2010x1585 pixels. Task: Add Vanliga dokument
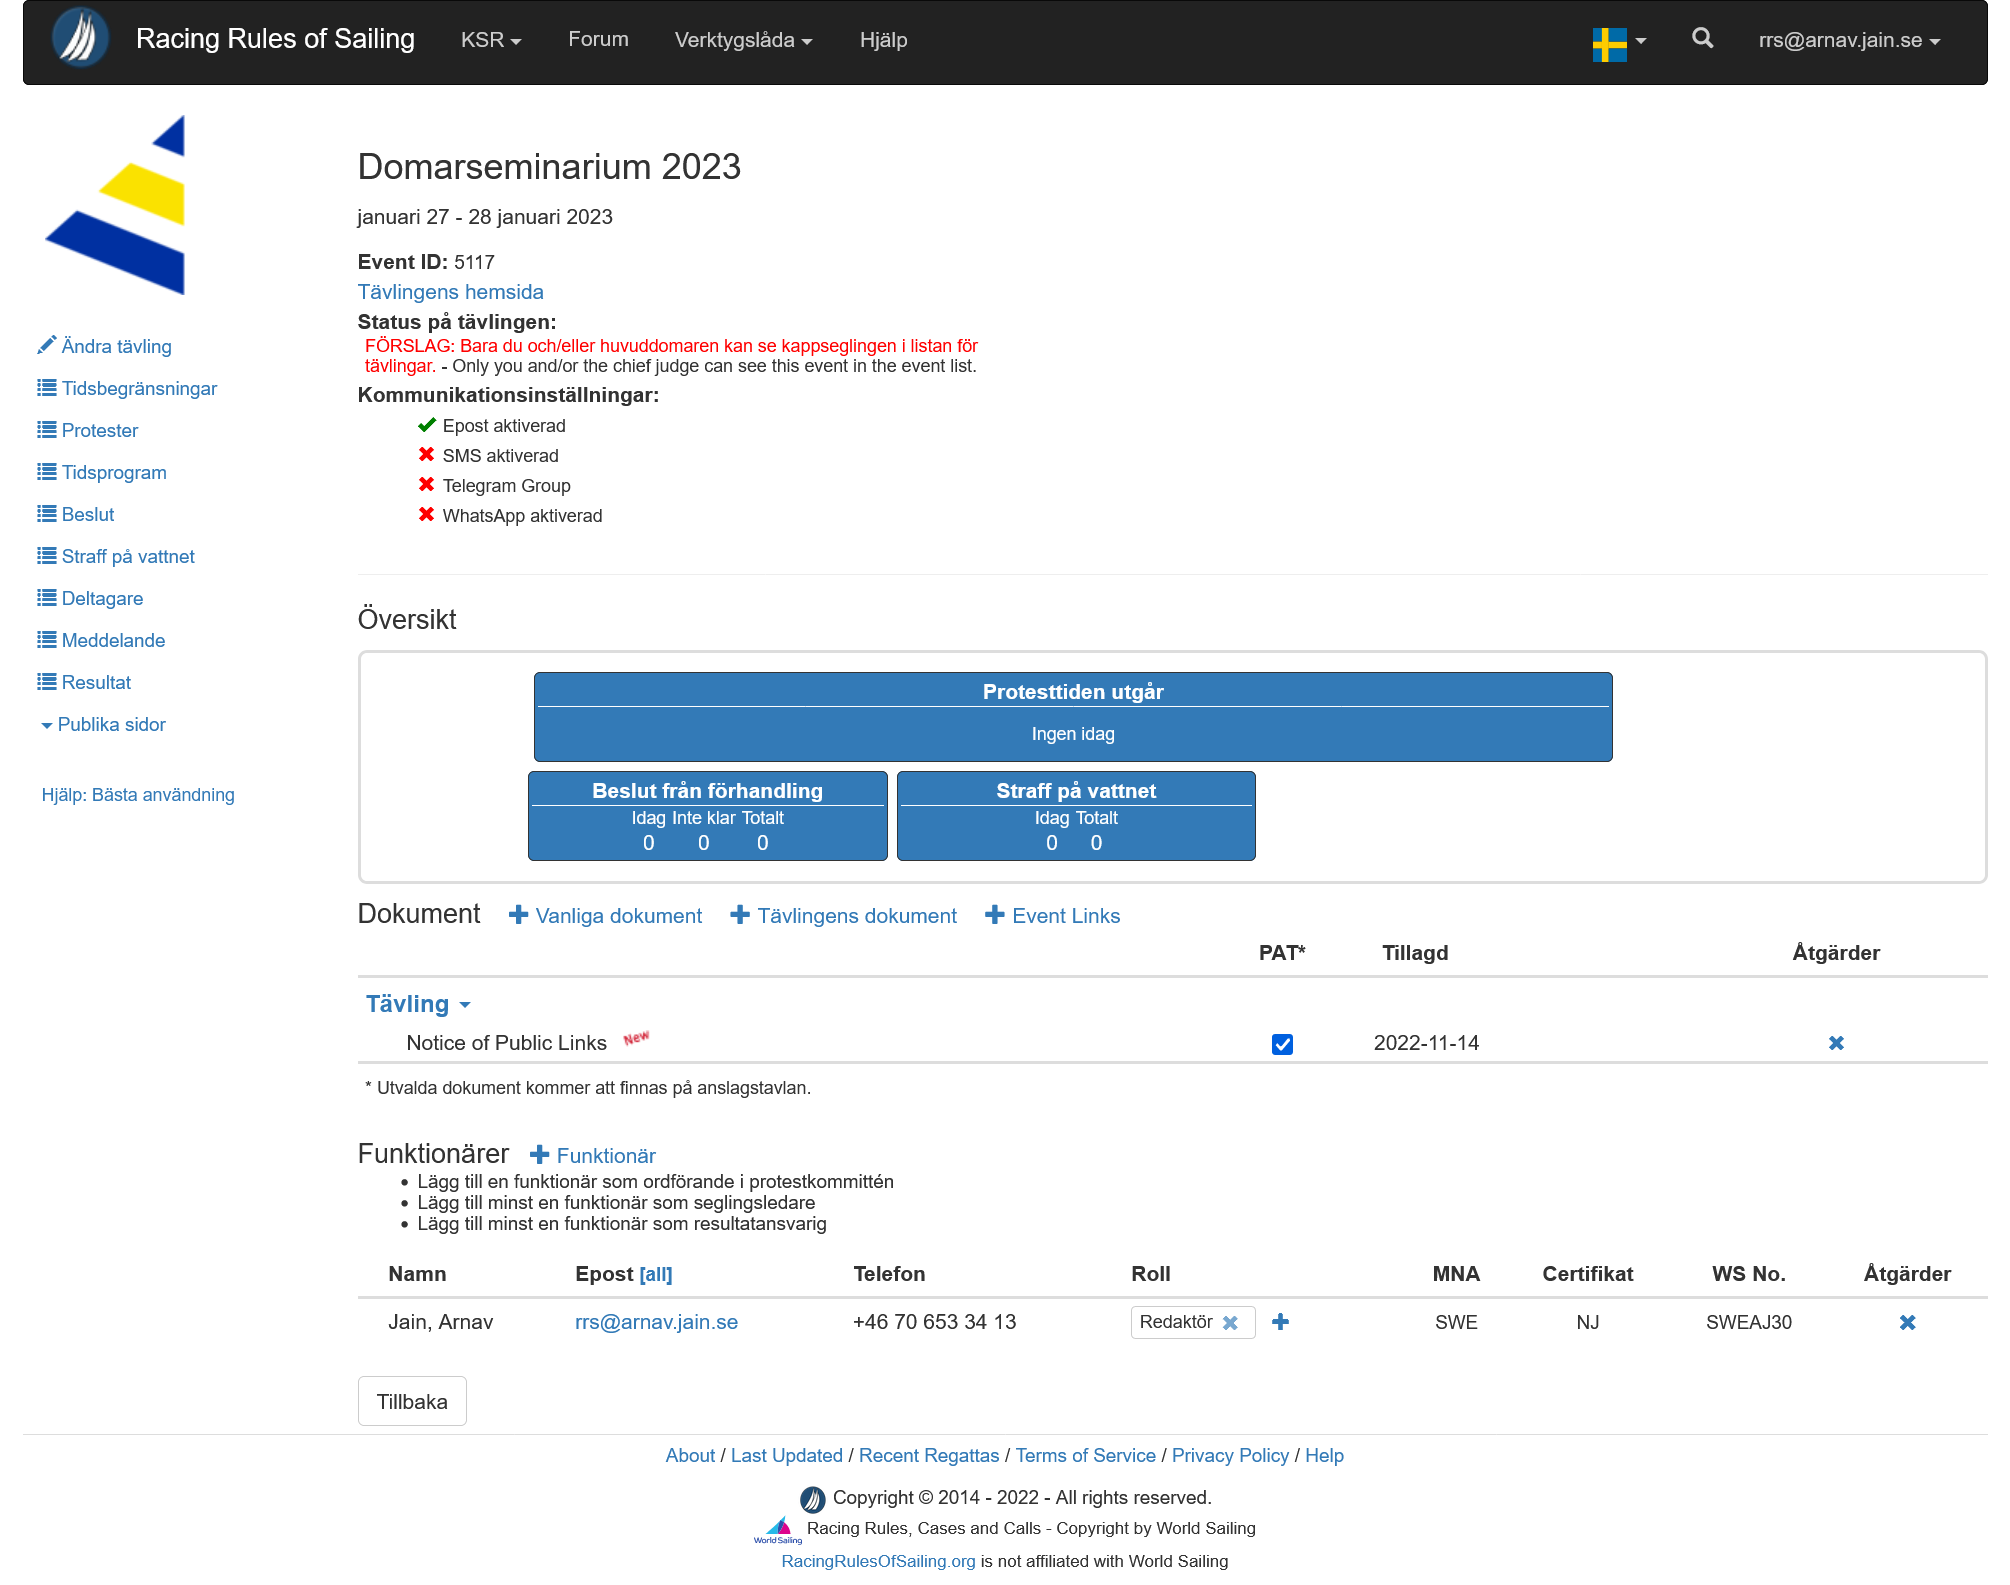pyautogui.click(x=606, y=916)
